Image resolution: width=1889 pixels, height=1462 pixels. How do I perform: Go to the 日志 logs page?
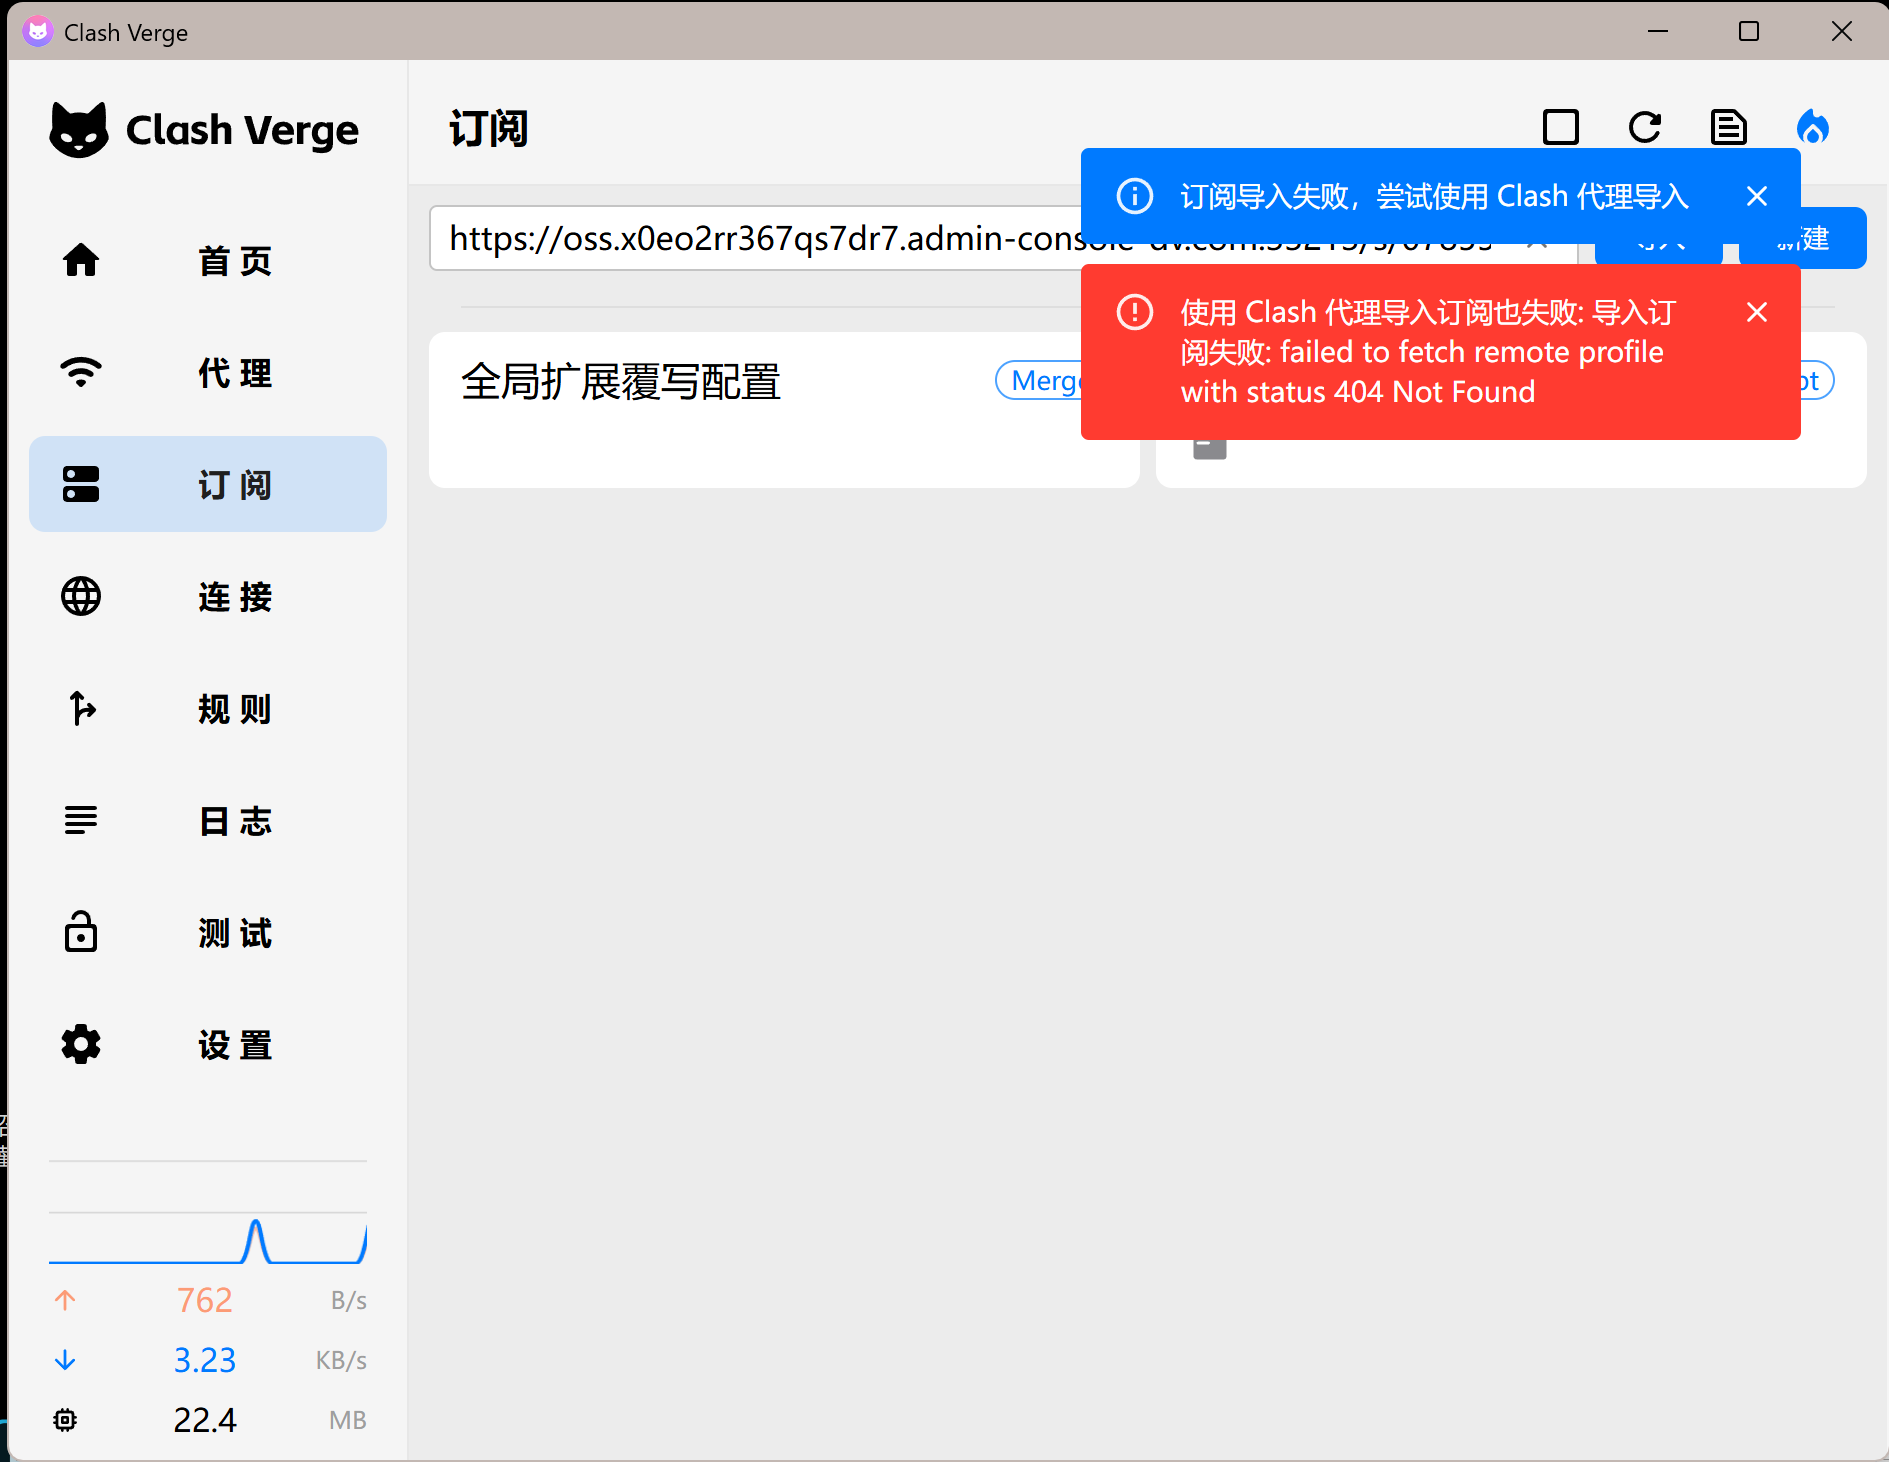pos(208,820)
